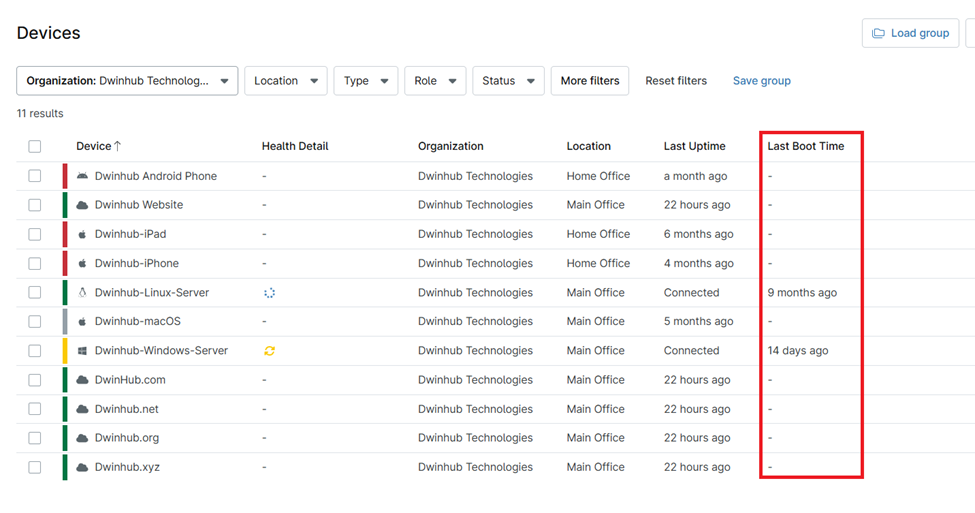Sort by the Location column header
The image size is (975, 513).
[589, 146]
